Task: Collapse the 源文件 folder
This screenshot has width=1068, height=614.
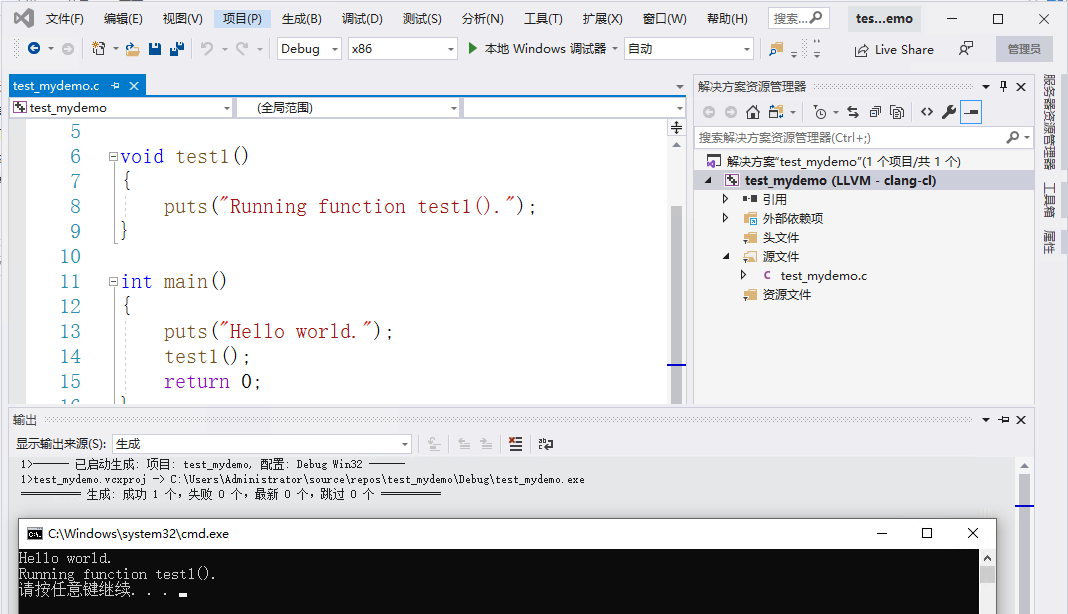Action: 725,256
